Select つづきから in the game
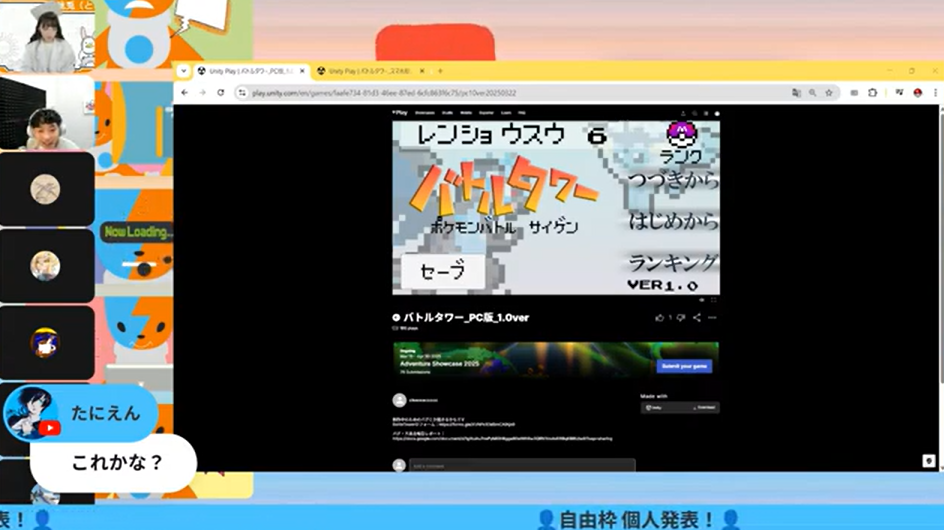The image size is (944, 530). coord(673,179)
